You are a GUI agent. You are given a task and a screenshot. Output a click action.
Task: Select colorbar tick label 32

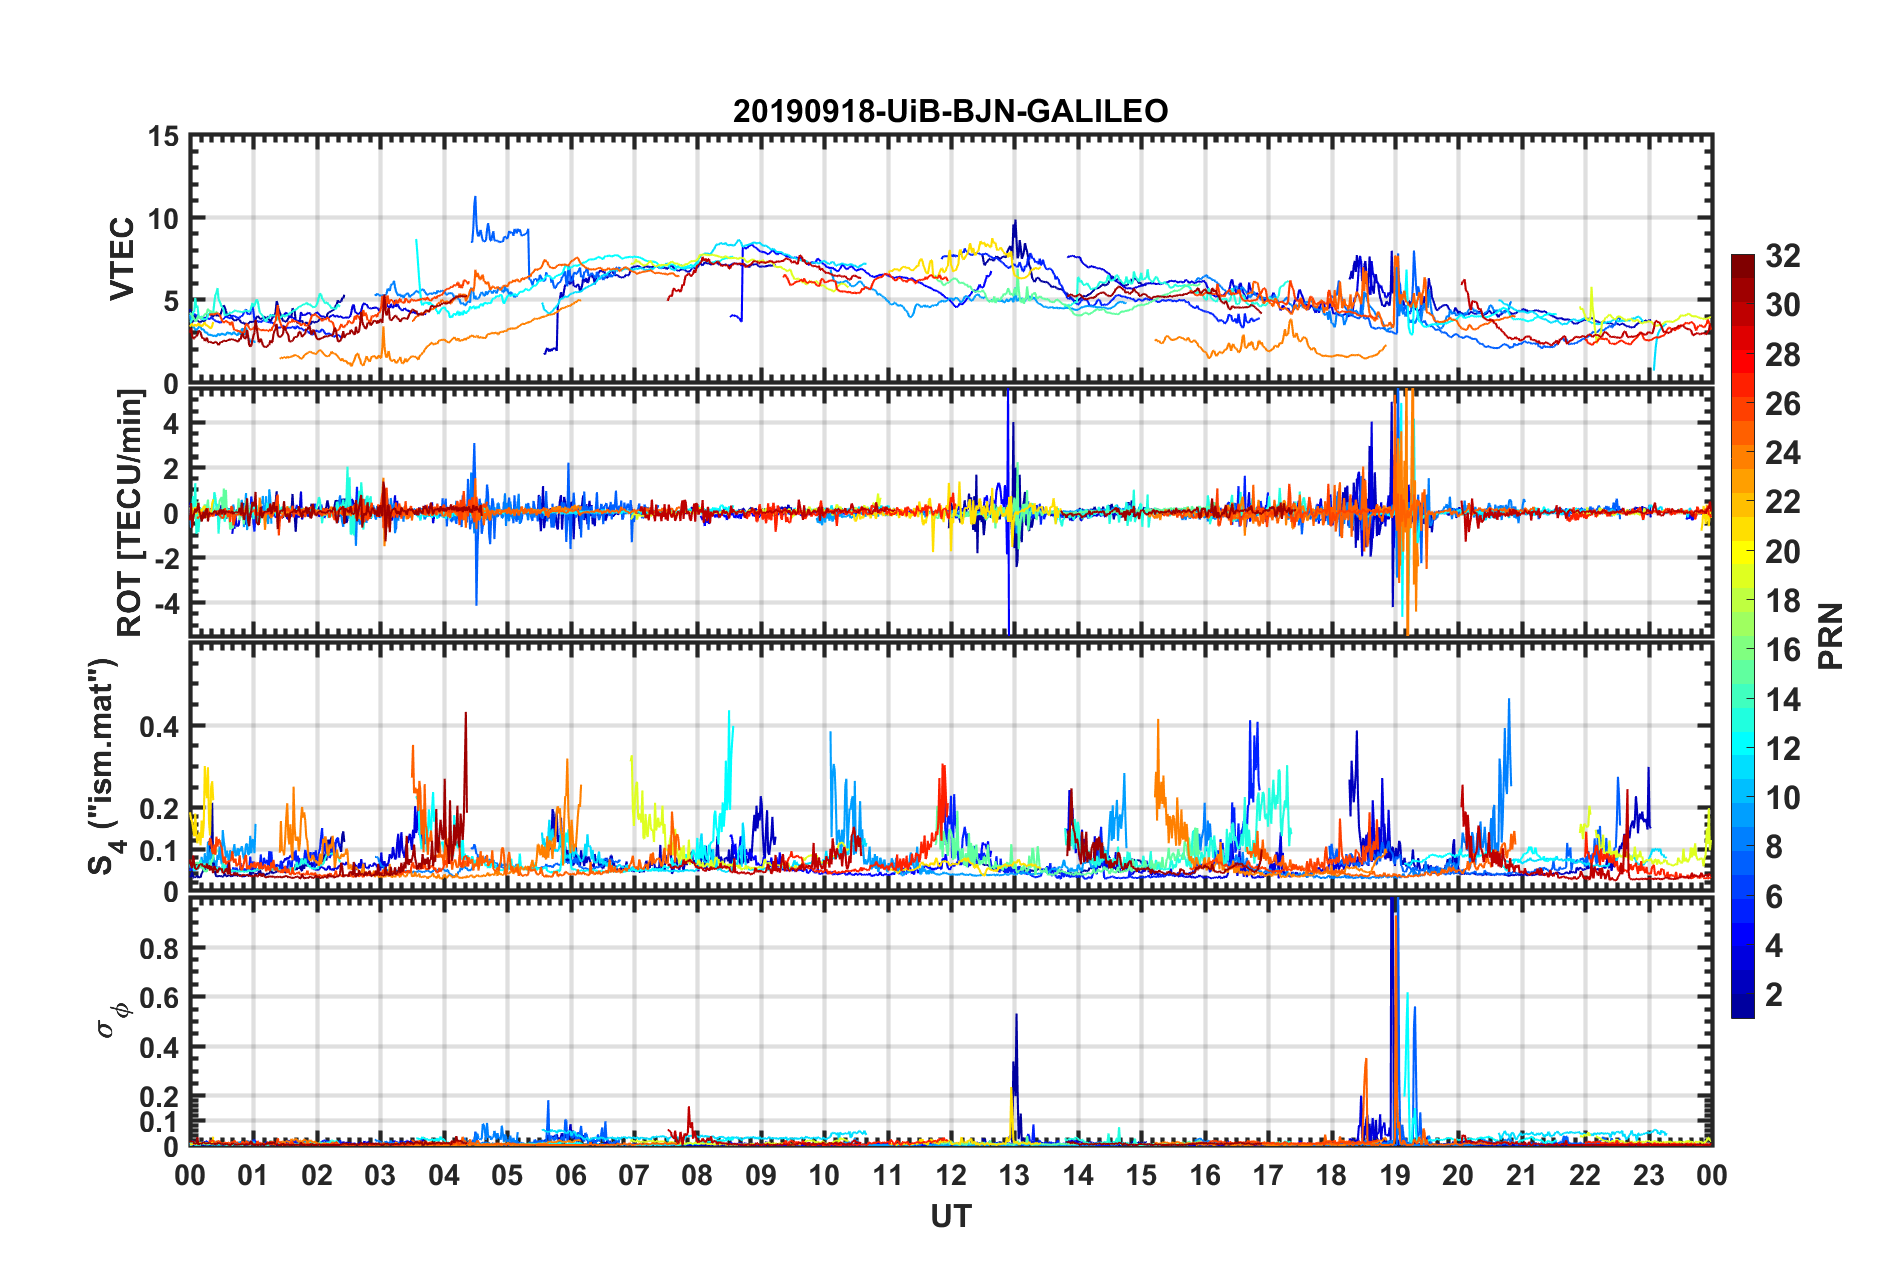coord(1782,256)
